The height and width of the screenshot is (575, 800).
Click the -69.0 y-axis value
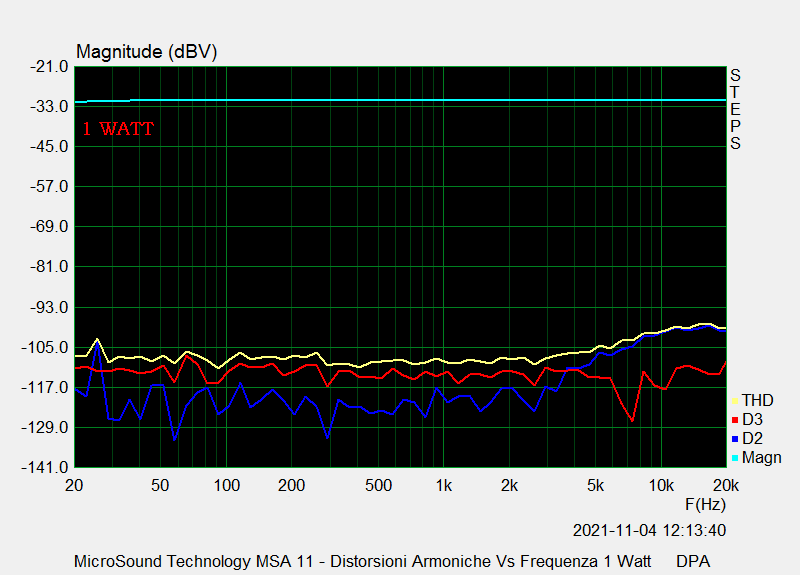tap(49, 227)
